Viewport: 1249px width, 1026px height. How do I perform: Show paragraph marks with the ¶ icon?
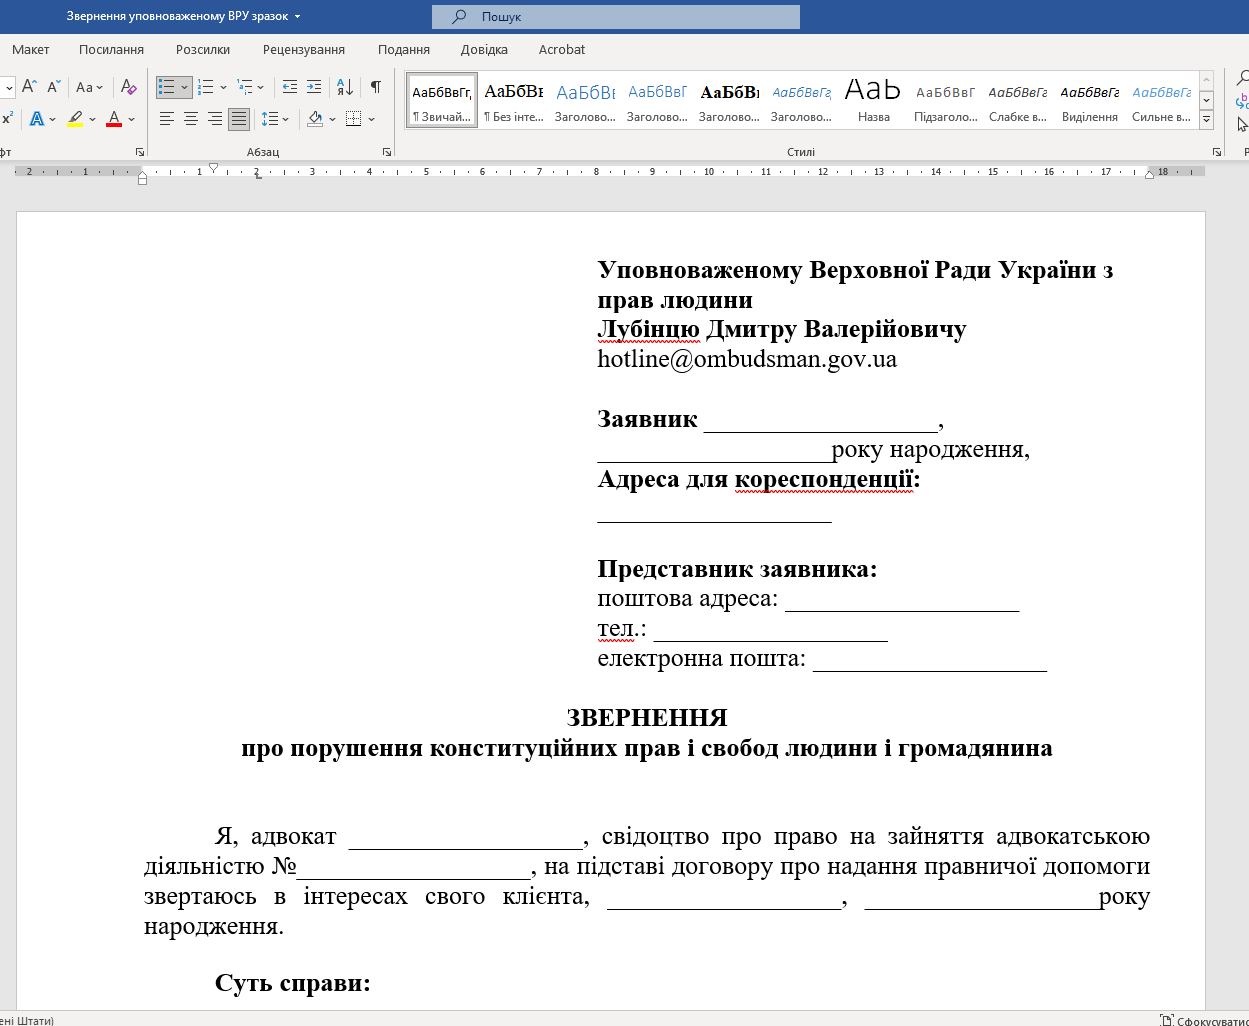(375, 87)
